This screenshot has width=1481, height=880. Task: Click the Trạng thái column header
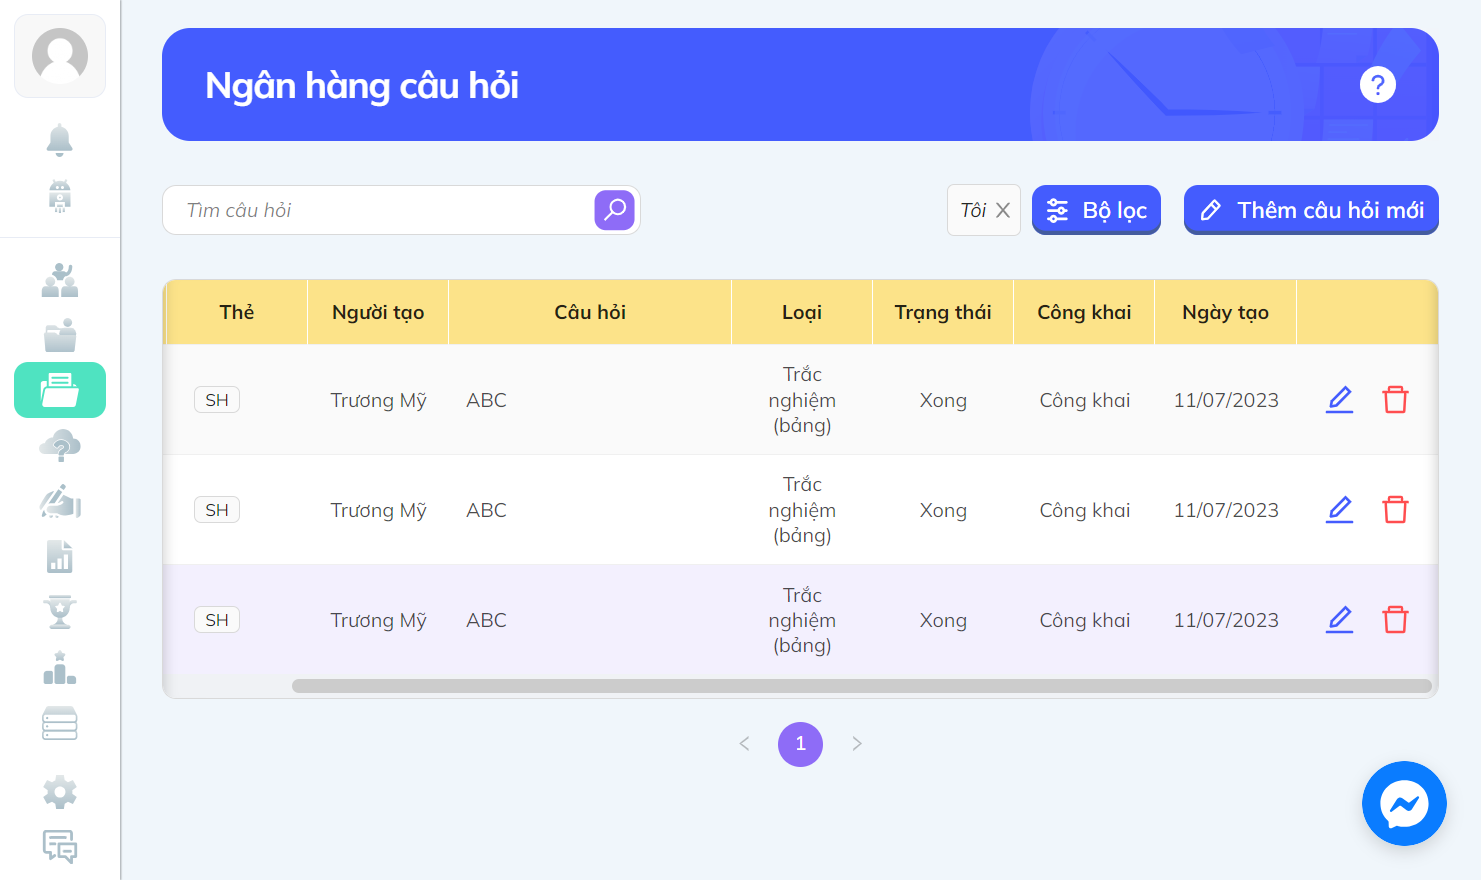click(x=943, y=312)
